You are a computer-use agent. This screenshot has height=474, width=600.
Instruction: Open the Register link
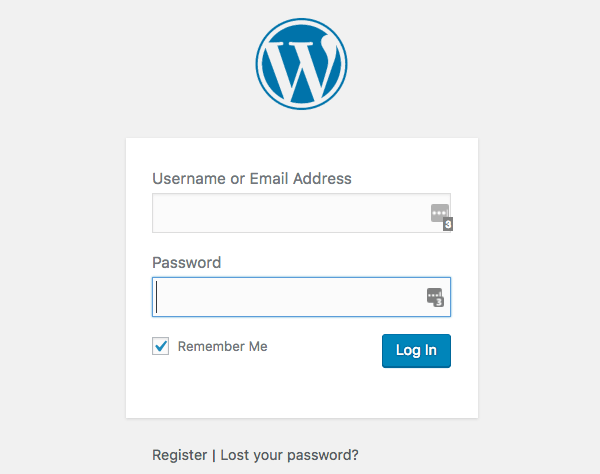click(179, 455)
